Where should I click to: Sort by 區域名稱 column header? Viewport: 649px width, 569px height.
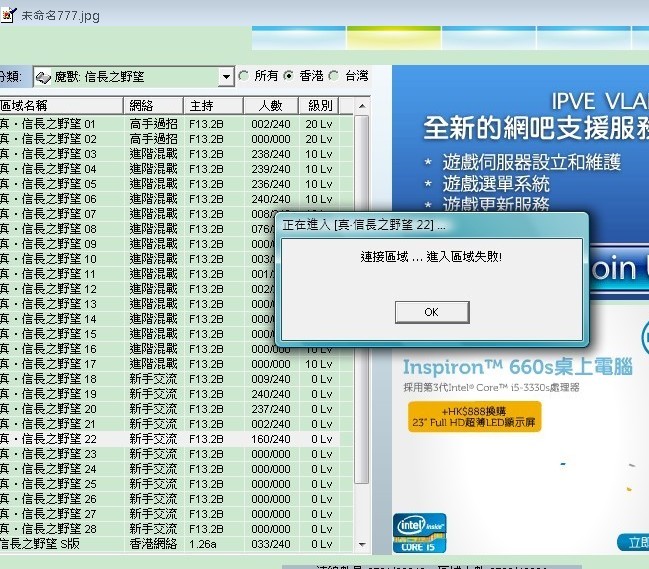point(61,106)
